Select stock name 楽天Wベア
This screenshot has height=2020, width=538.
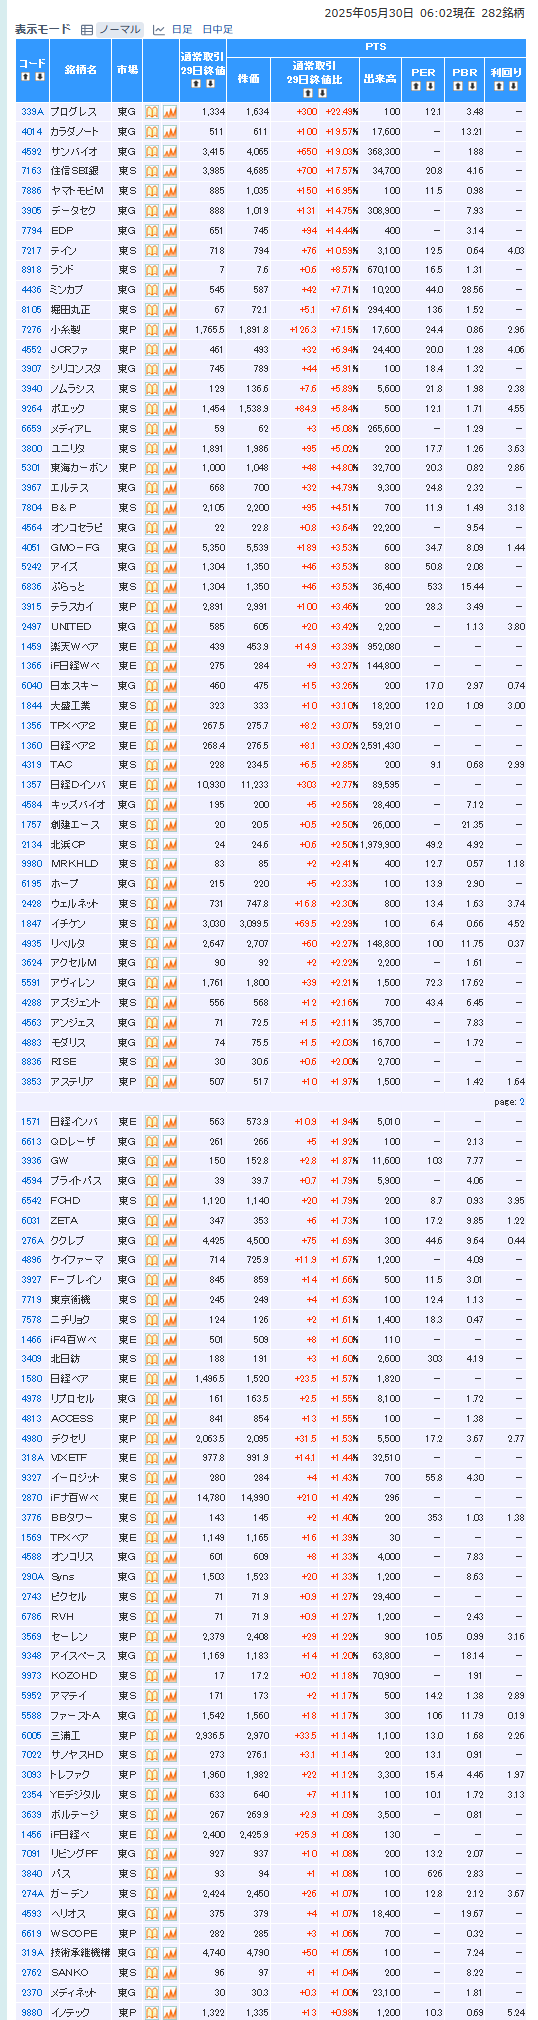(74, 647)
